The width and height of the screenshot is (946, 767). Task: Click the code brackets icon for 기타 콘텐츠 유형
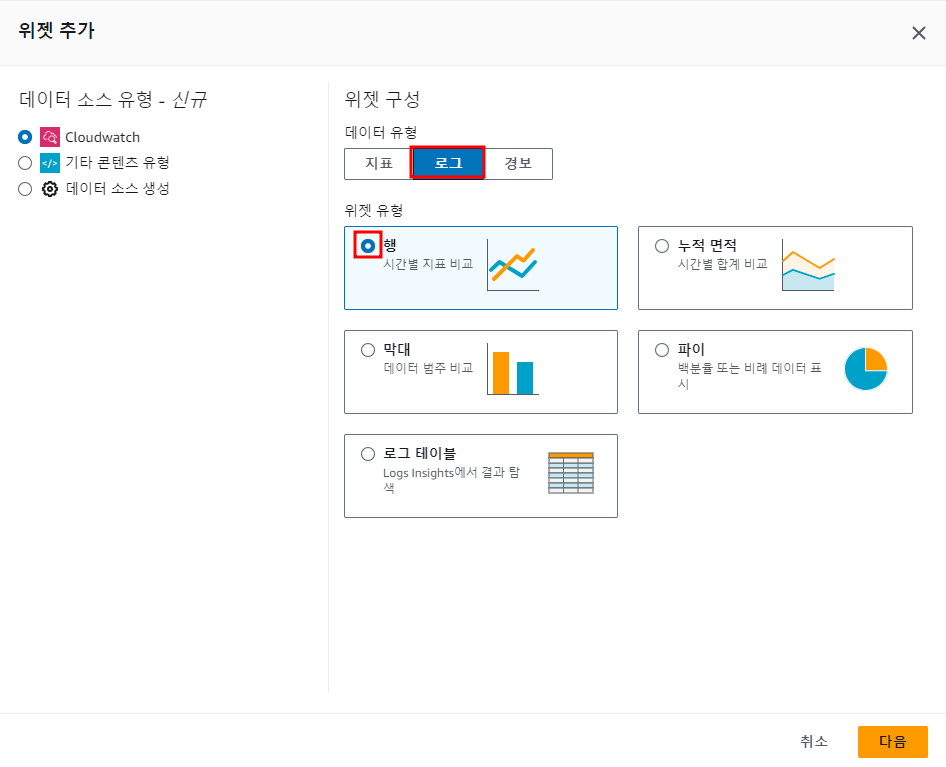(50, 163)
